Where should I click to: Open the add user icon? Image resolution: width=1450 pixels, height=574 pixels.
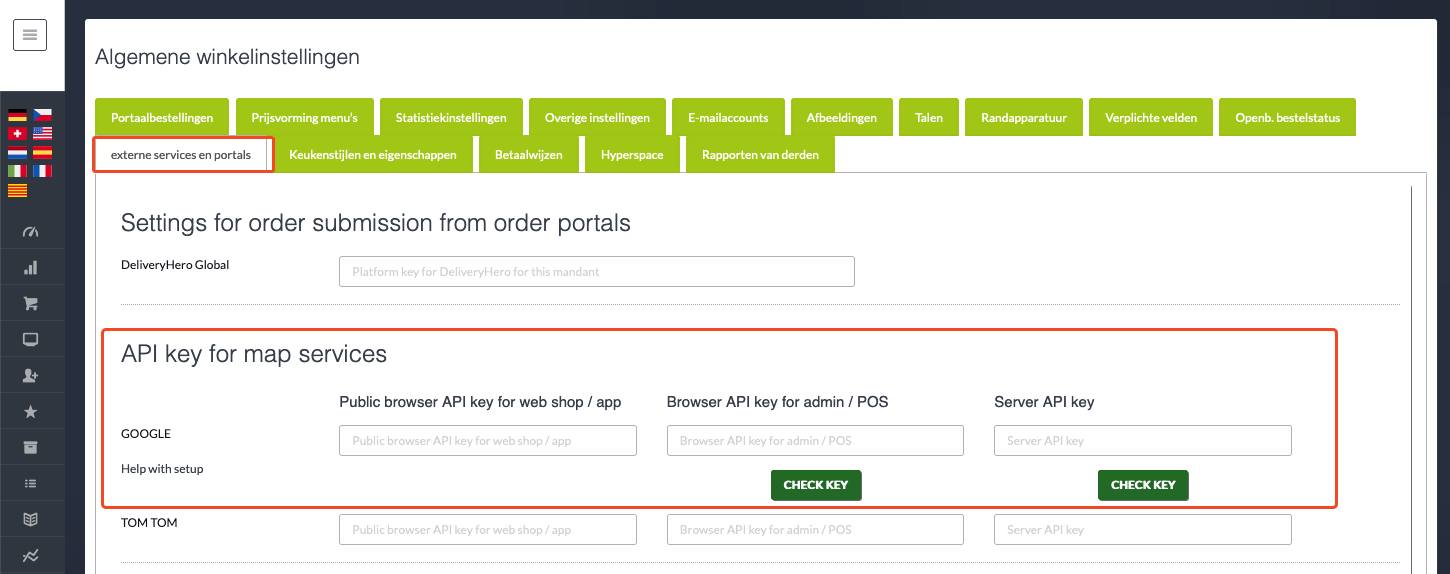click(x=30, y=375)
